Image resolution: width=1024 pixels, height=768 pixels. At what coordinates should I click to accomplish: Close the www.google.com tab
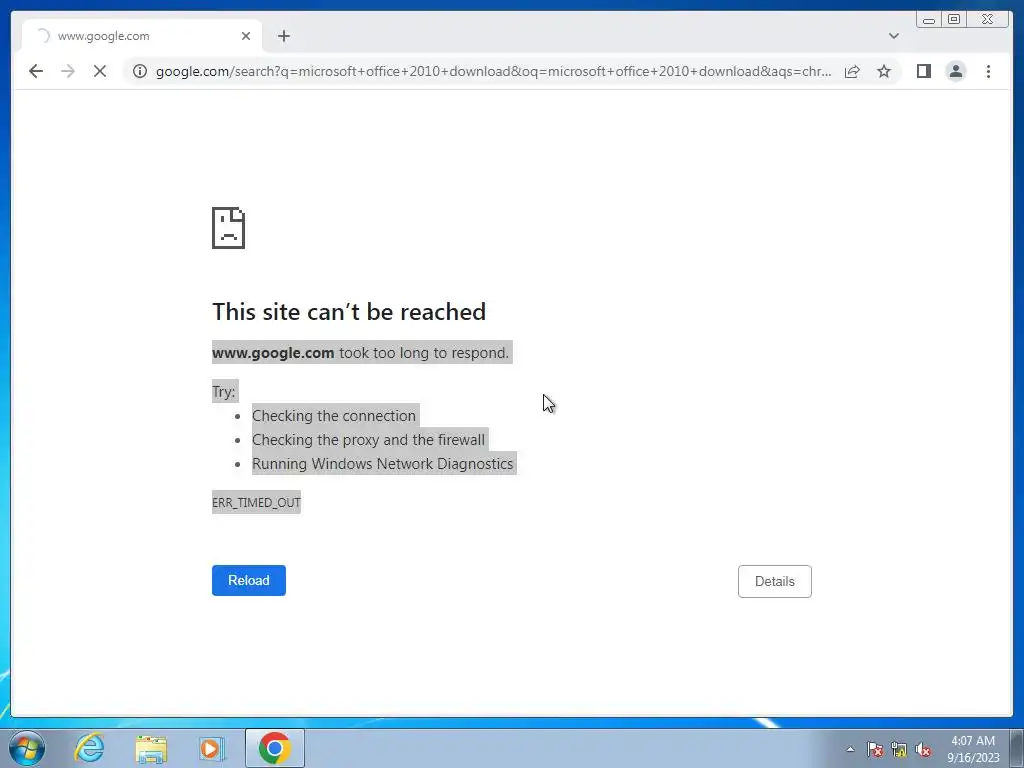point(246,36)
